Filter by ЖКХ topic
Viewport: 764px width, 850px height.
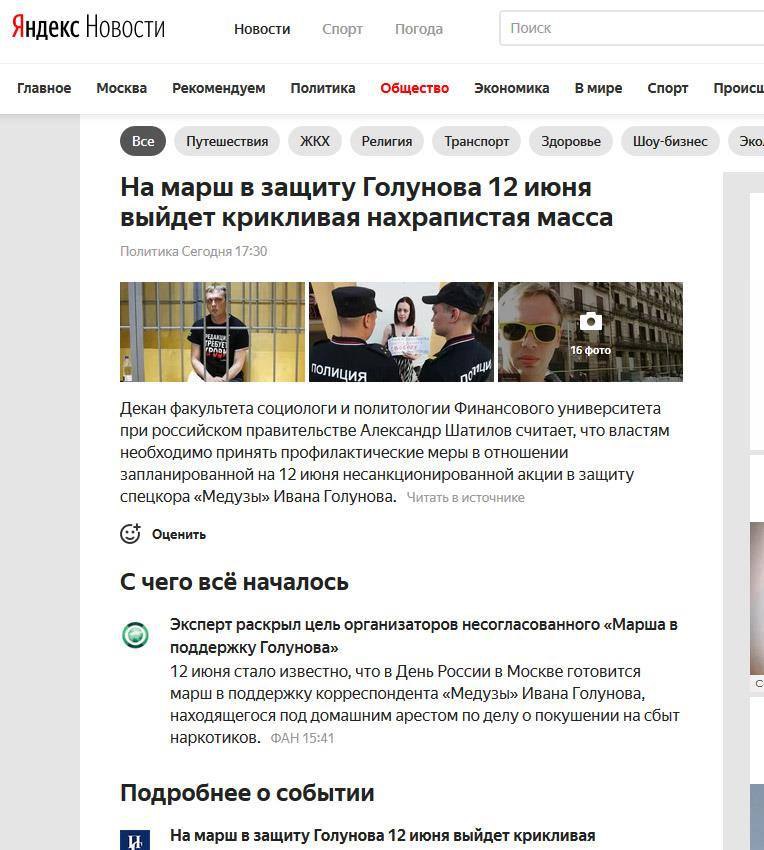point(314,141)
